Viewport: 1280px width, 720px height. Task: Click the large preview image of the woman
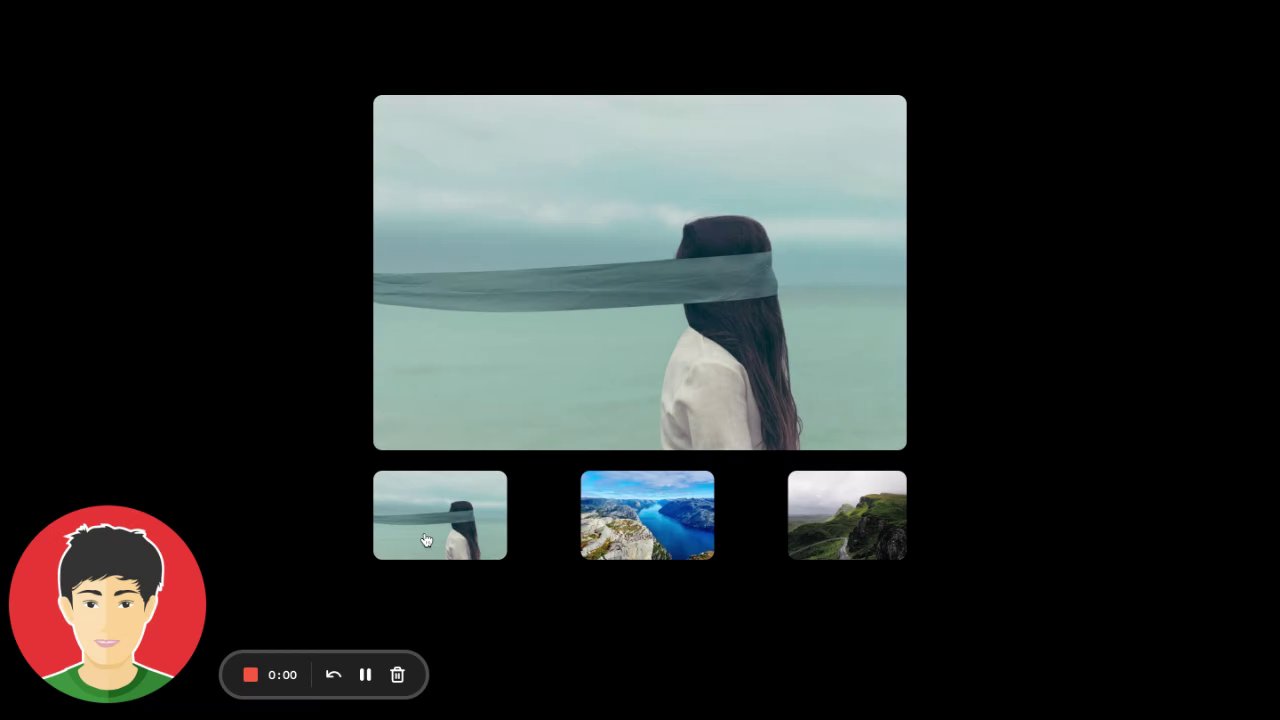coord(640,272)
